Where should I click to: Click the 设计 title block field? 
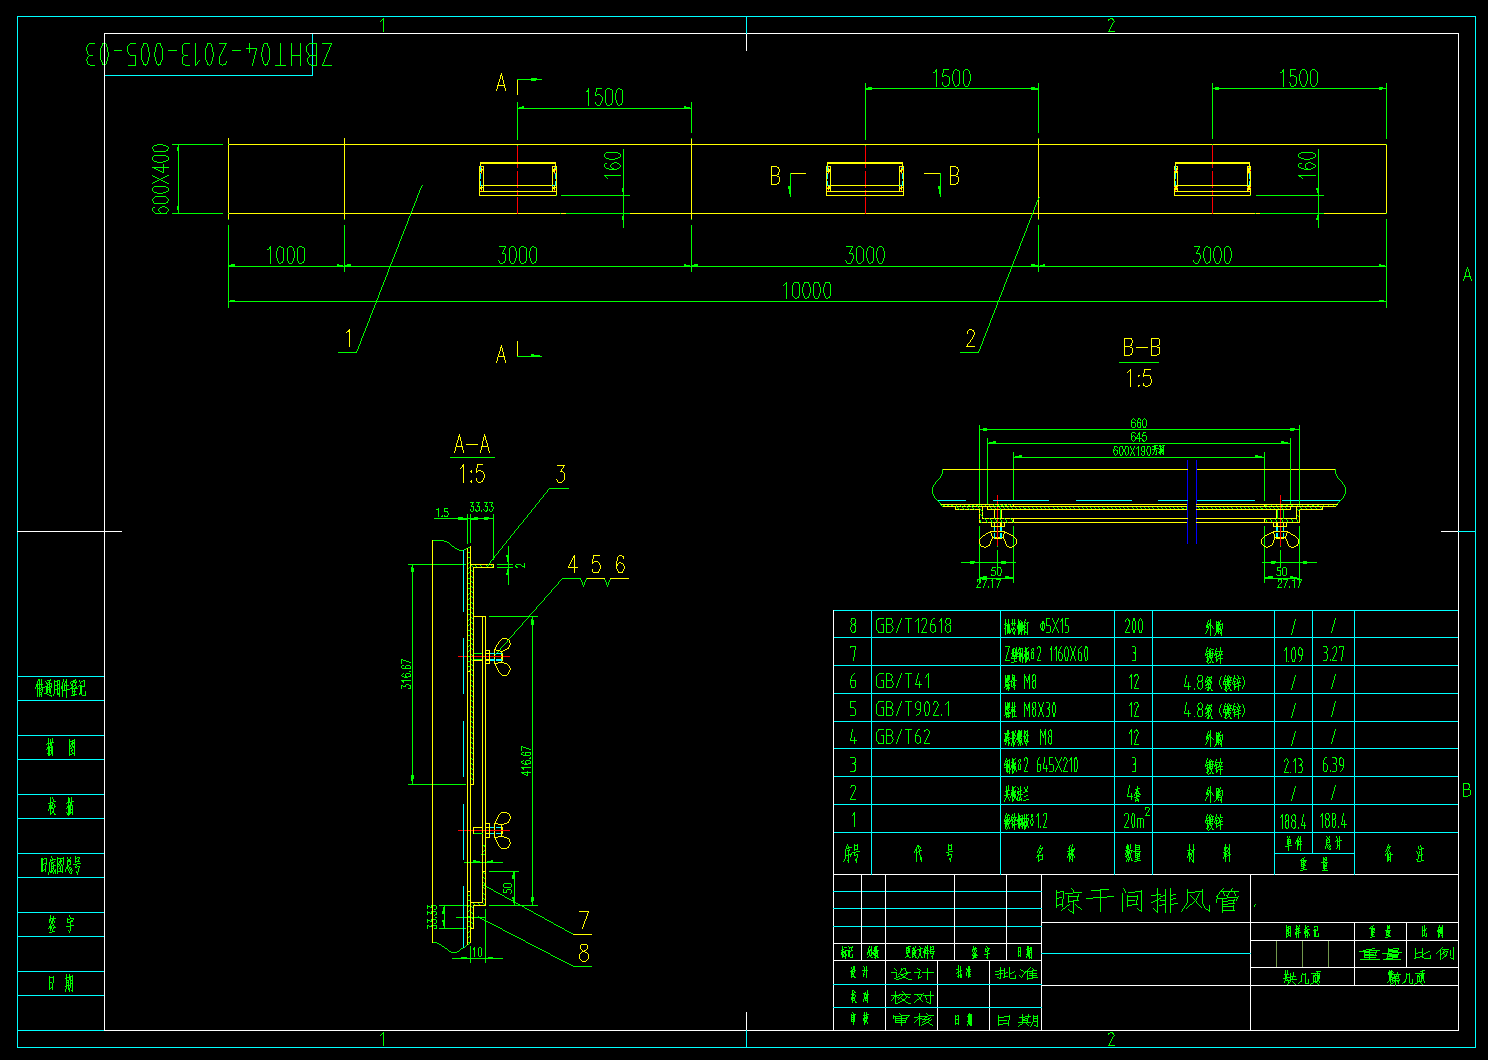tap(913, 973)
